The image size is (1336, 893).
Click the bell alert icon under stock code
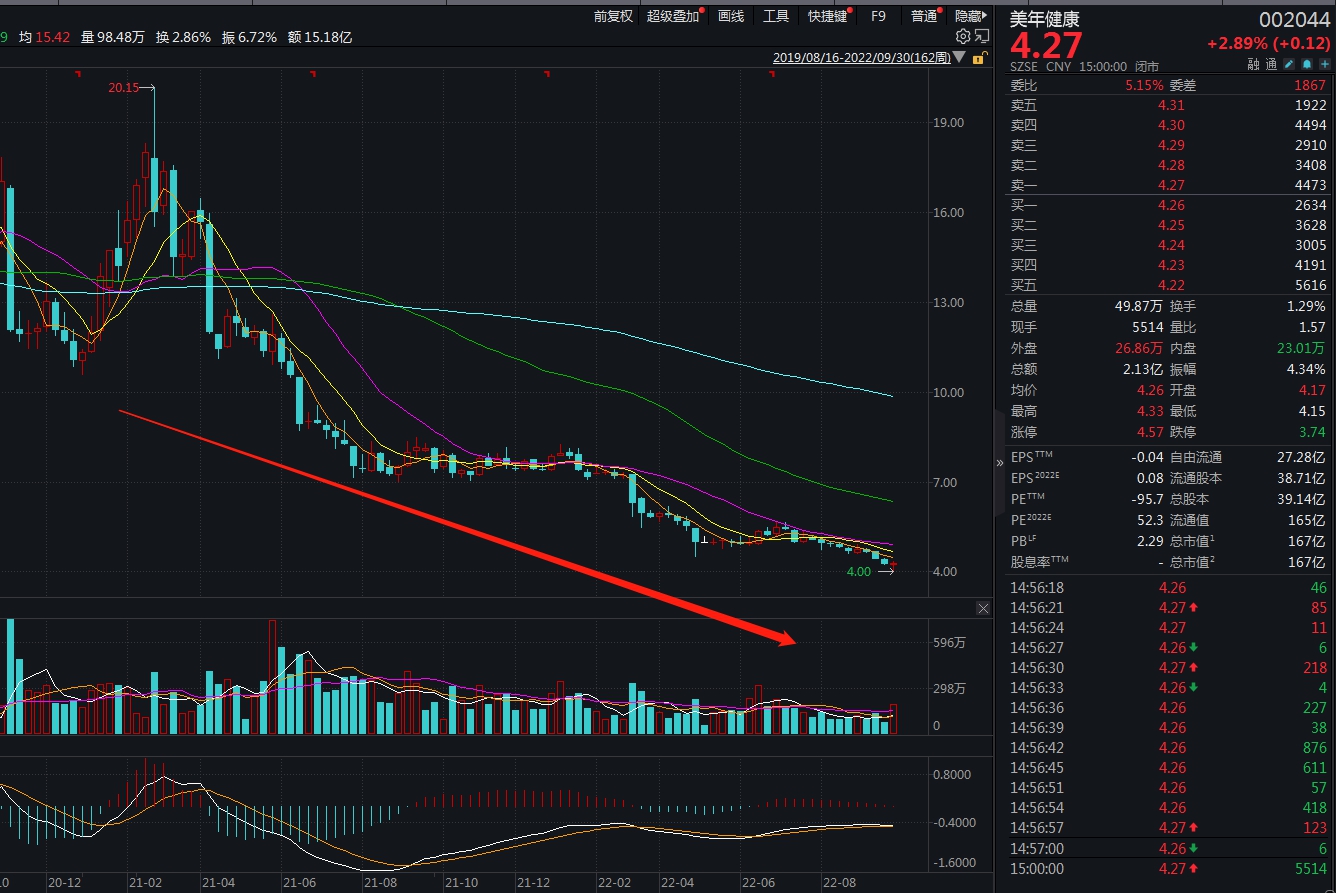(1308, 64)
